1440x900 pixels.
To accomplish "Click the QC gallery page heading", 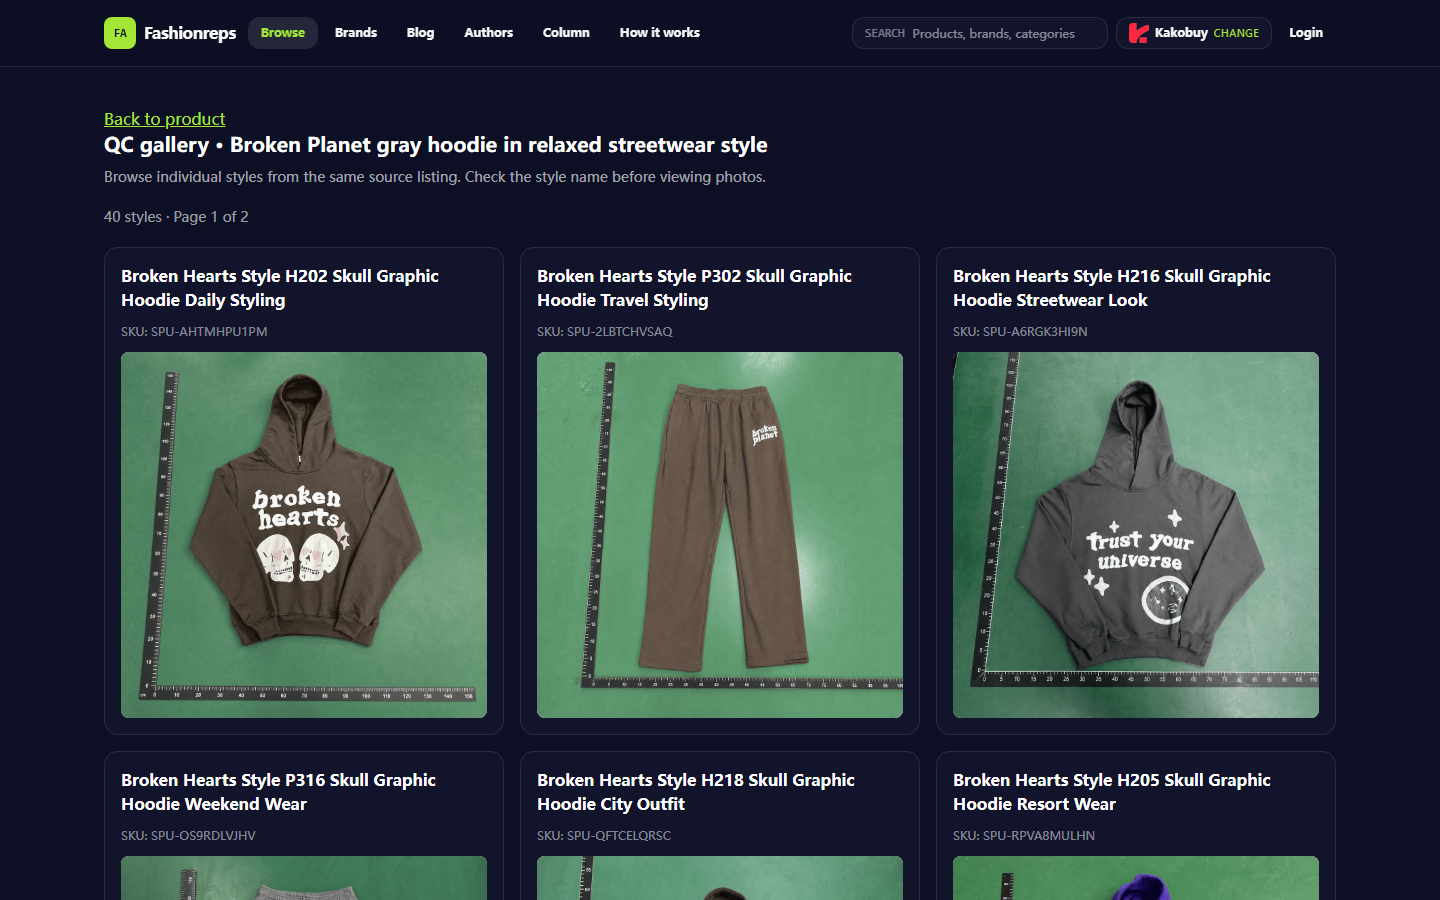I will [436, 145].
